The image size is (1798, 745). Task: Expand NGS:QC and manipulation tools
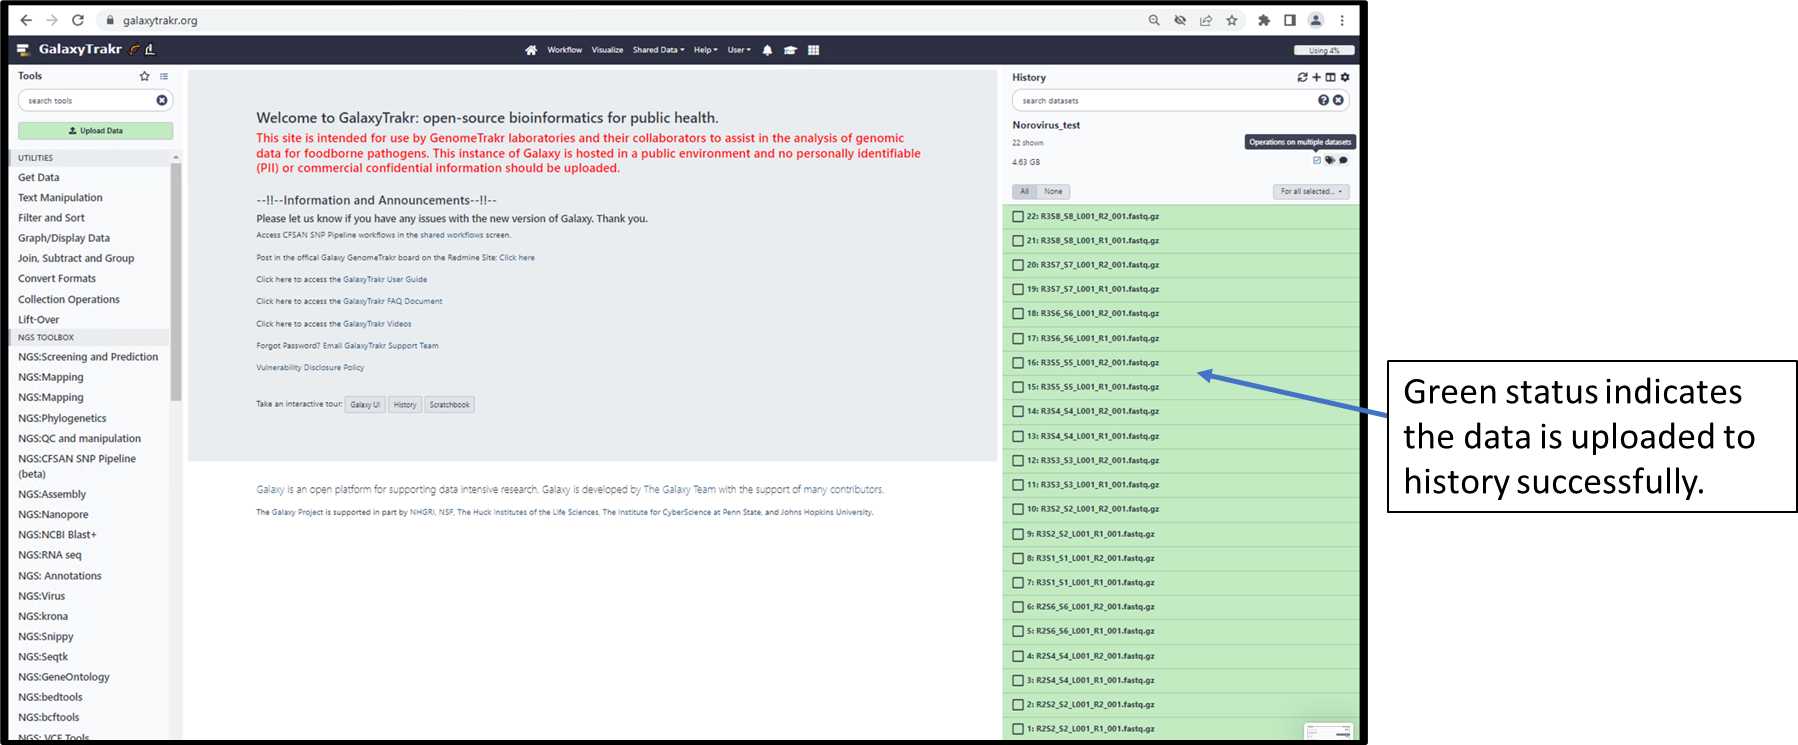[79, 438]
